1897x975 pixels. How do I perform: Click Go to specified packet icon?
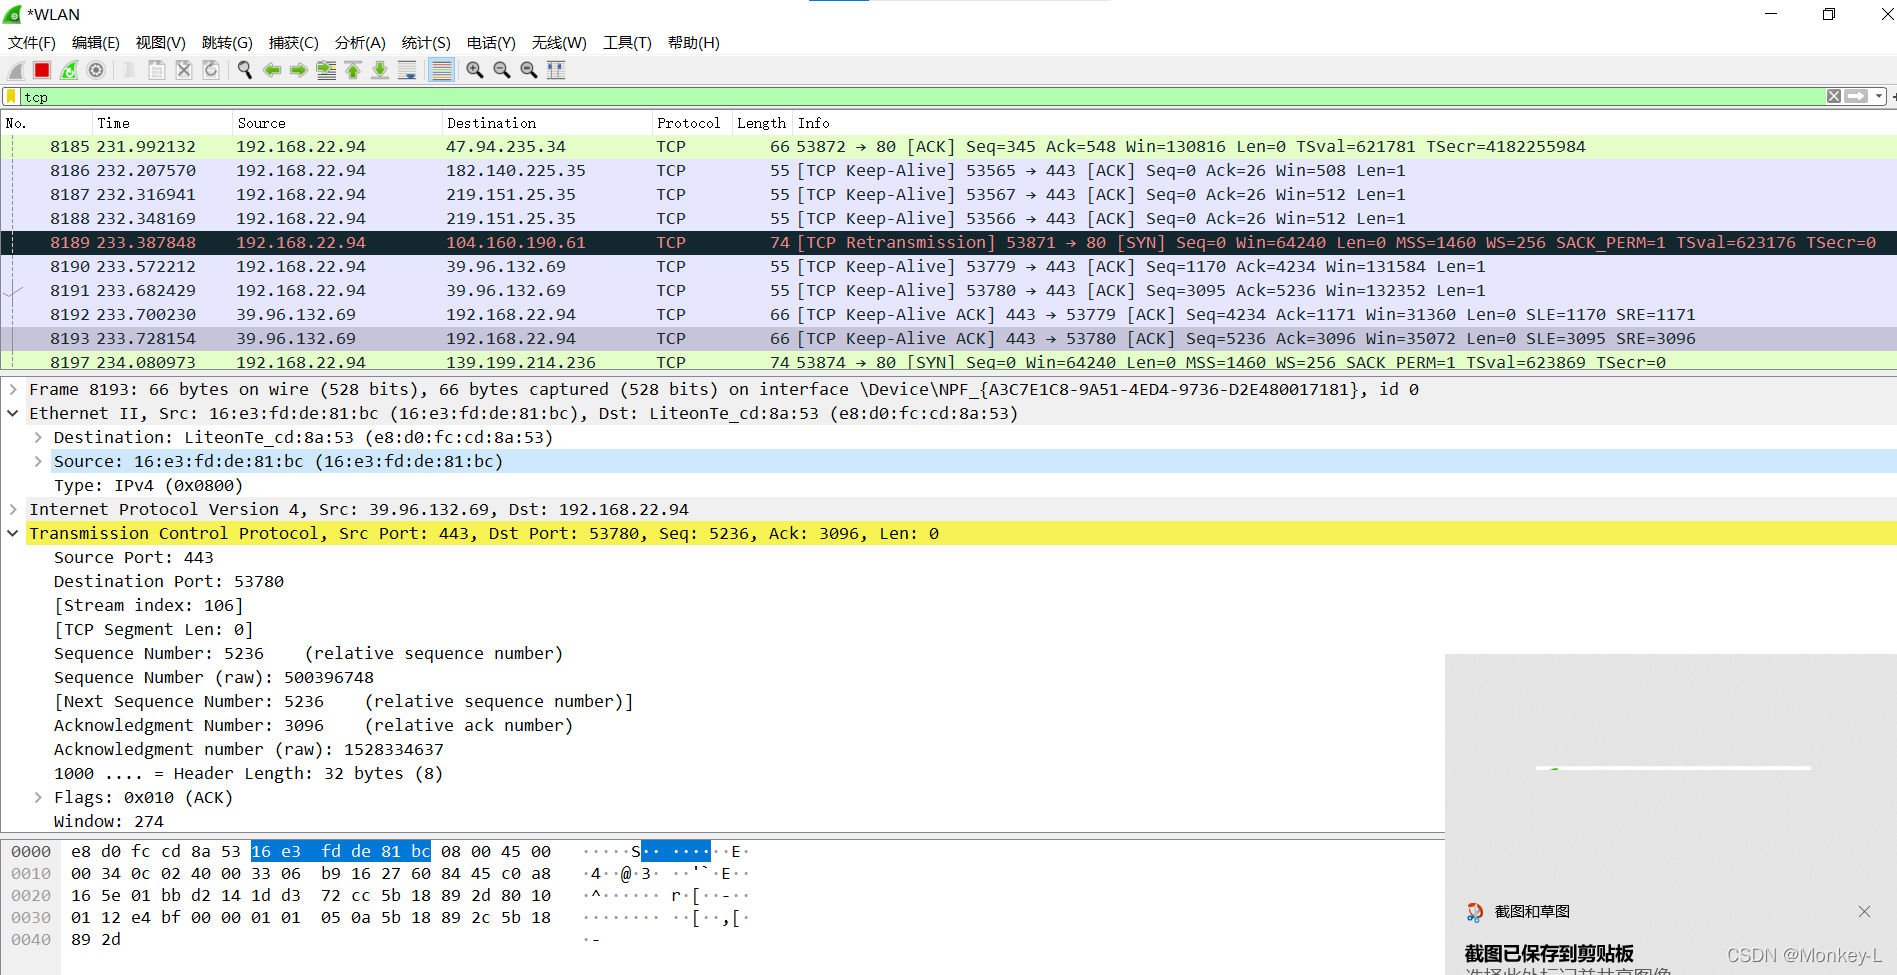pos(326,70)
